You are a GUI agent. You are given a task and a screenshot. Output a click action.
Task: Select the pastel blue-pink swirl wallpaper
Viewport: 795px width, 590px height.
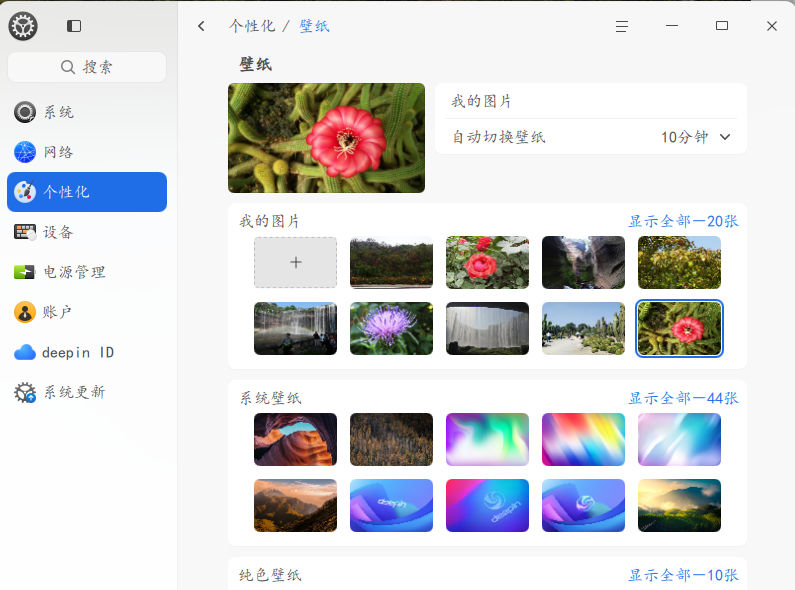point(679,439)
